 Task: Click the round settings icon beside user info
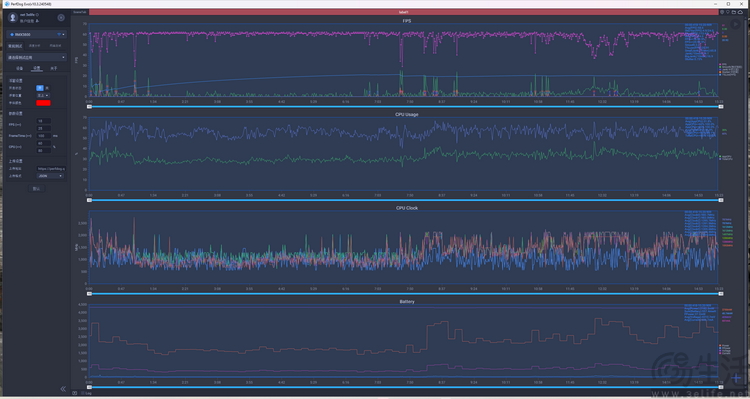pos(61,18)
